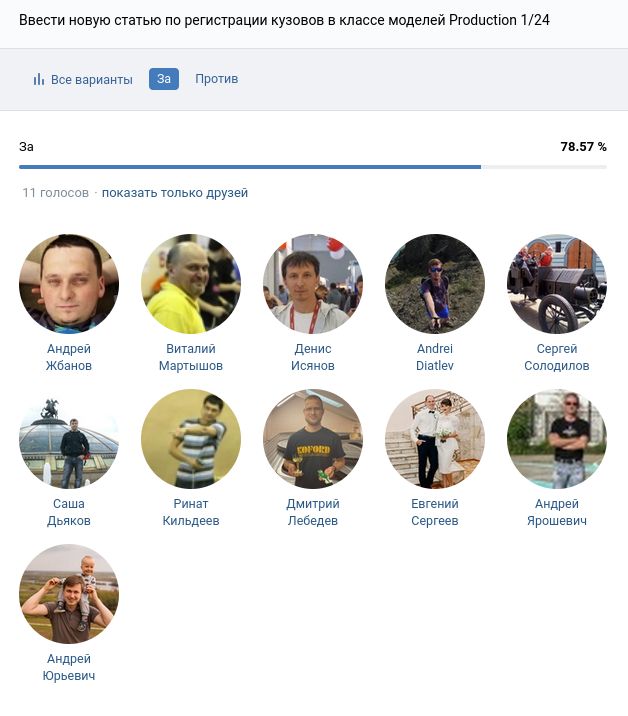Click показать только друзей link

click(175, 193)
